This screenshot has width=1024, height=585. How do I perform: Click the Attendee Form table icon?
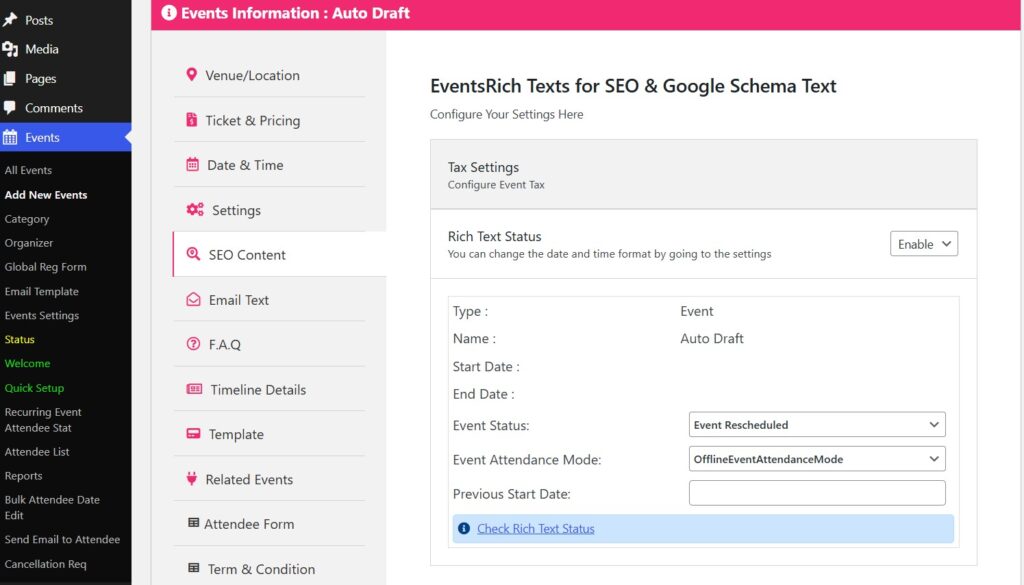click(193, 523)
